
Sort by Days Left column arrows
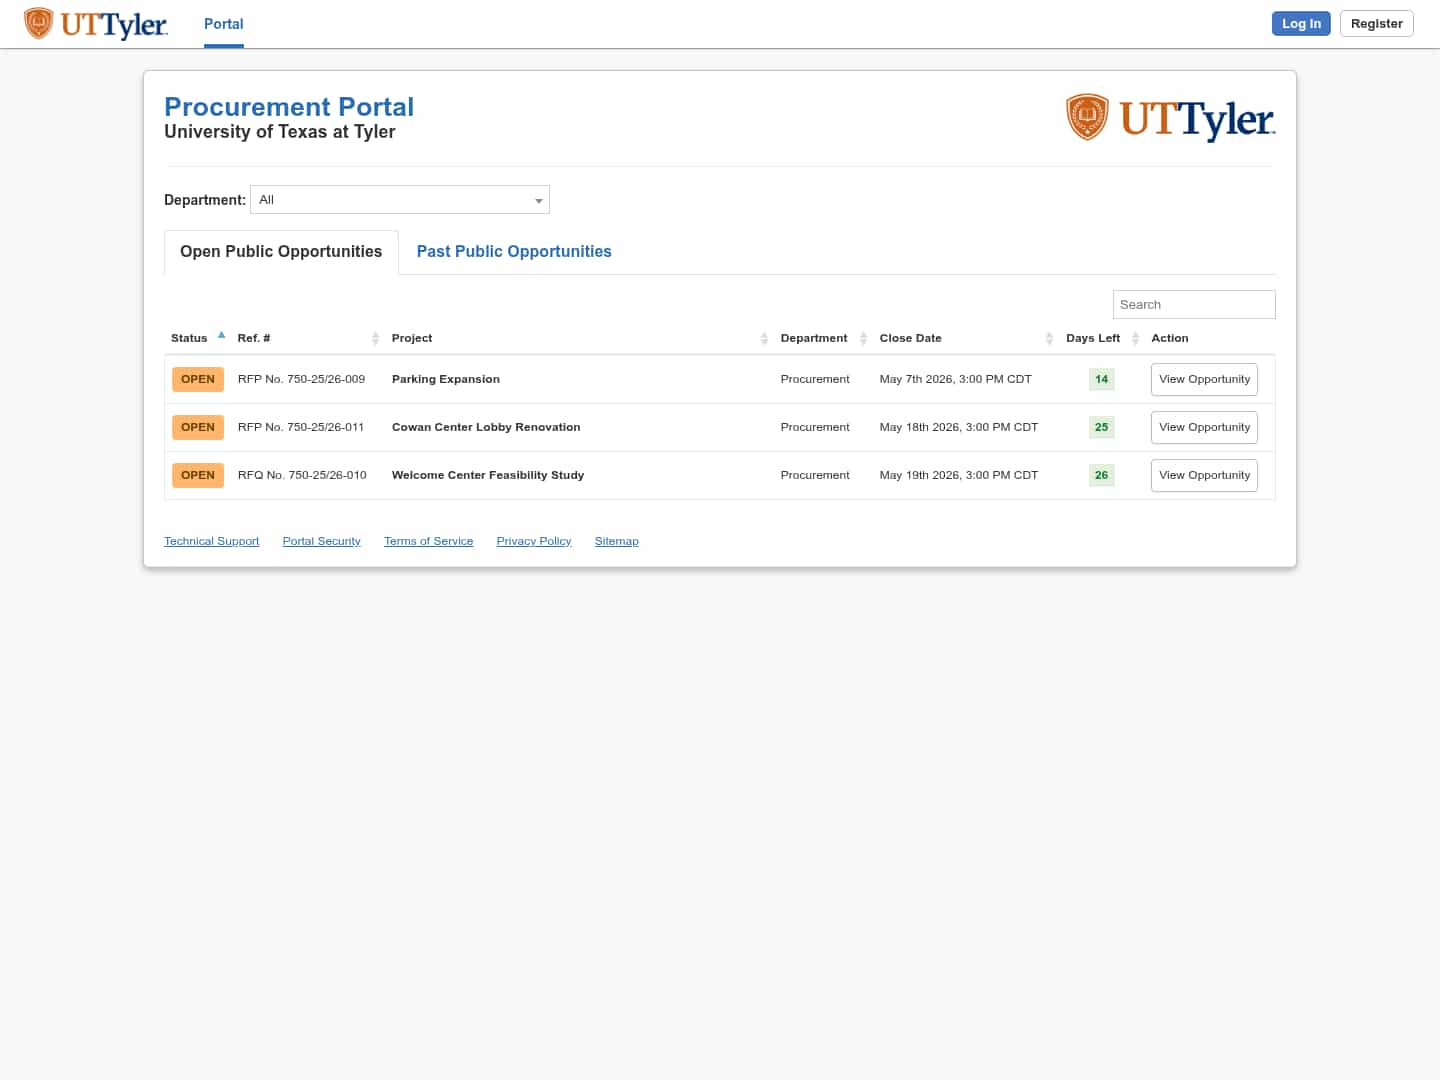(1135, 339)
